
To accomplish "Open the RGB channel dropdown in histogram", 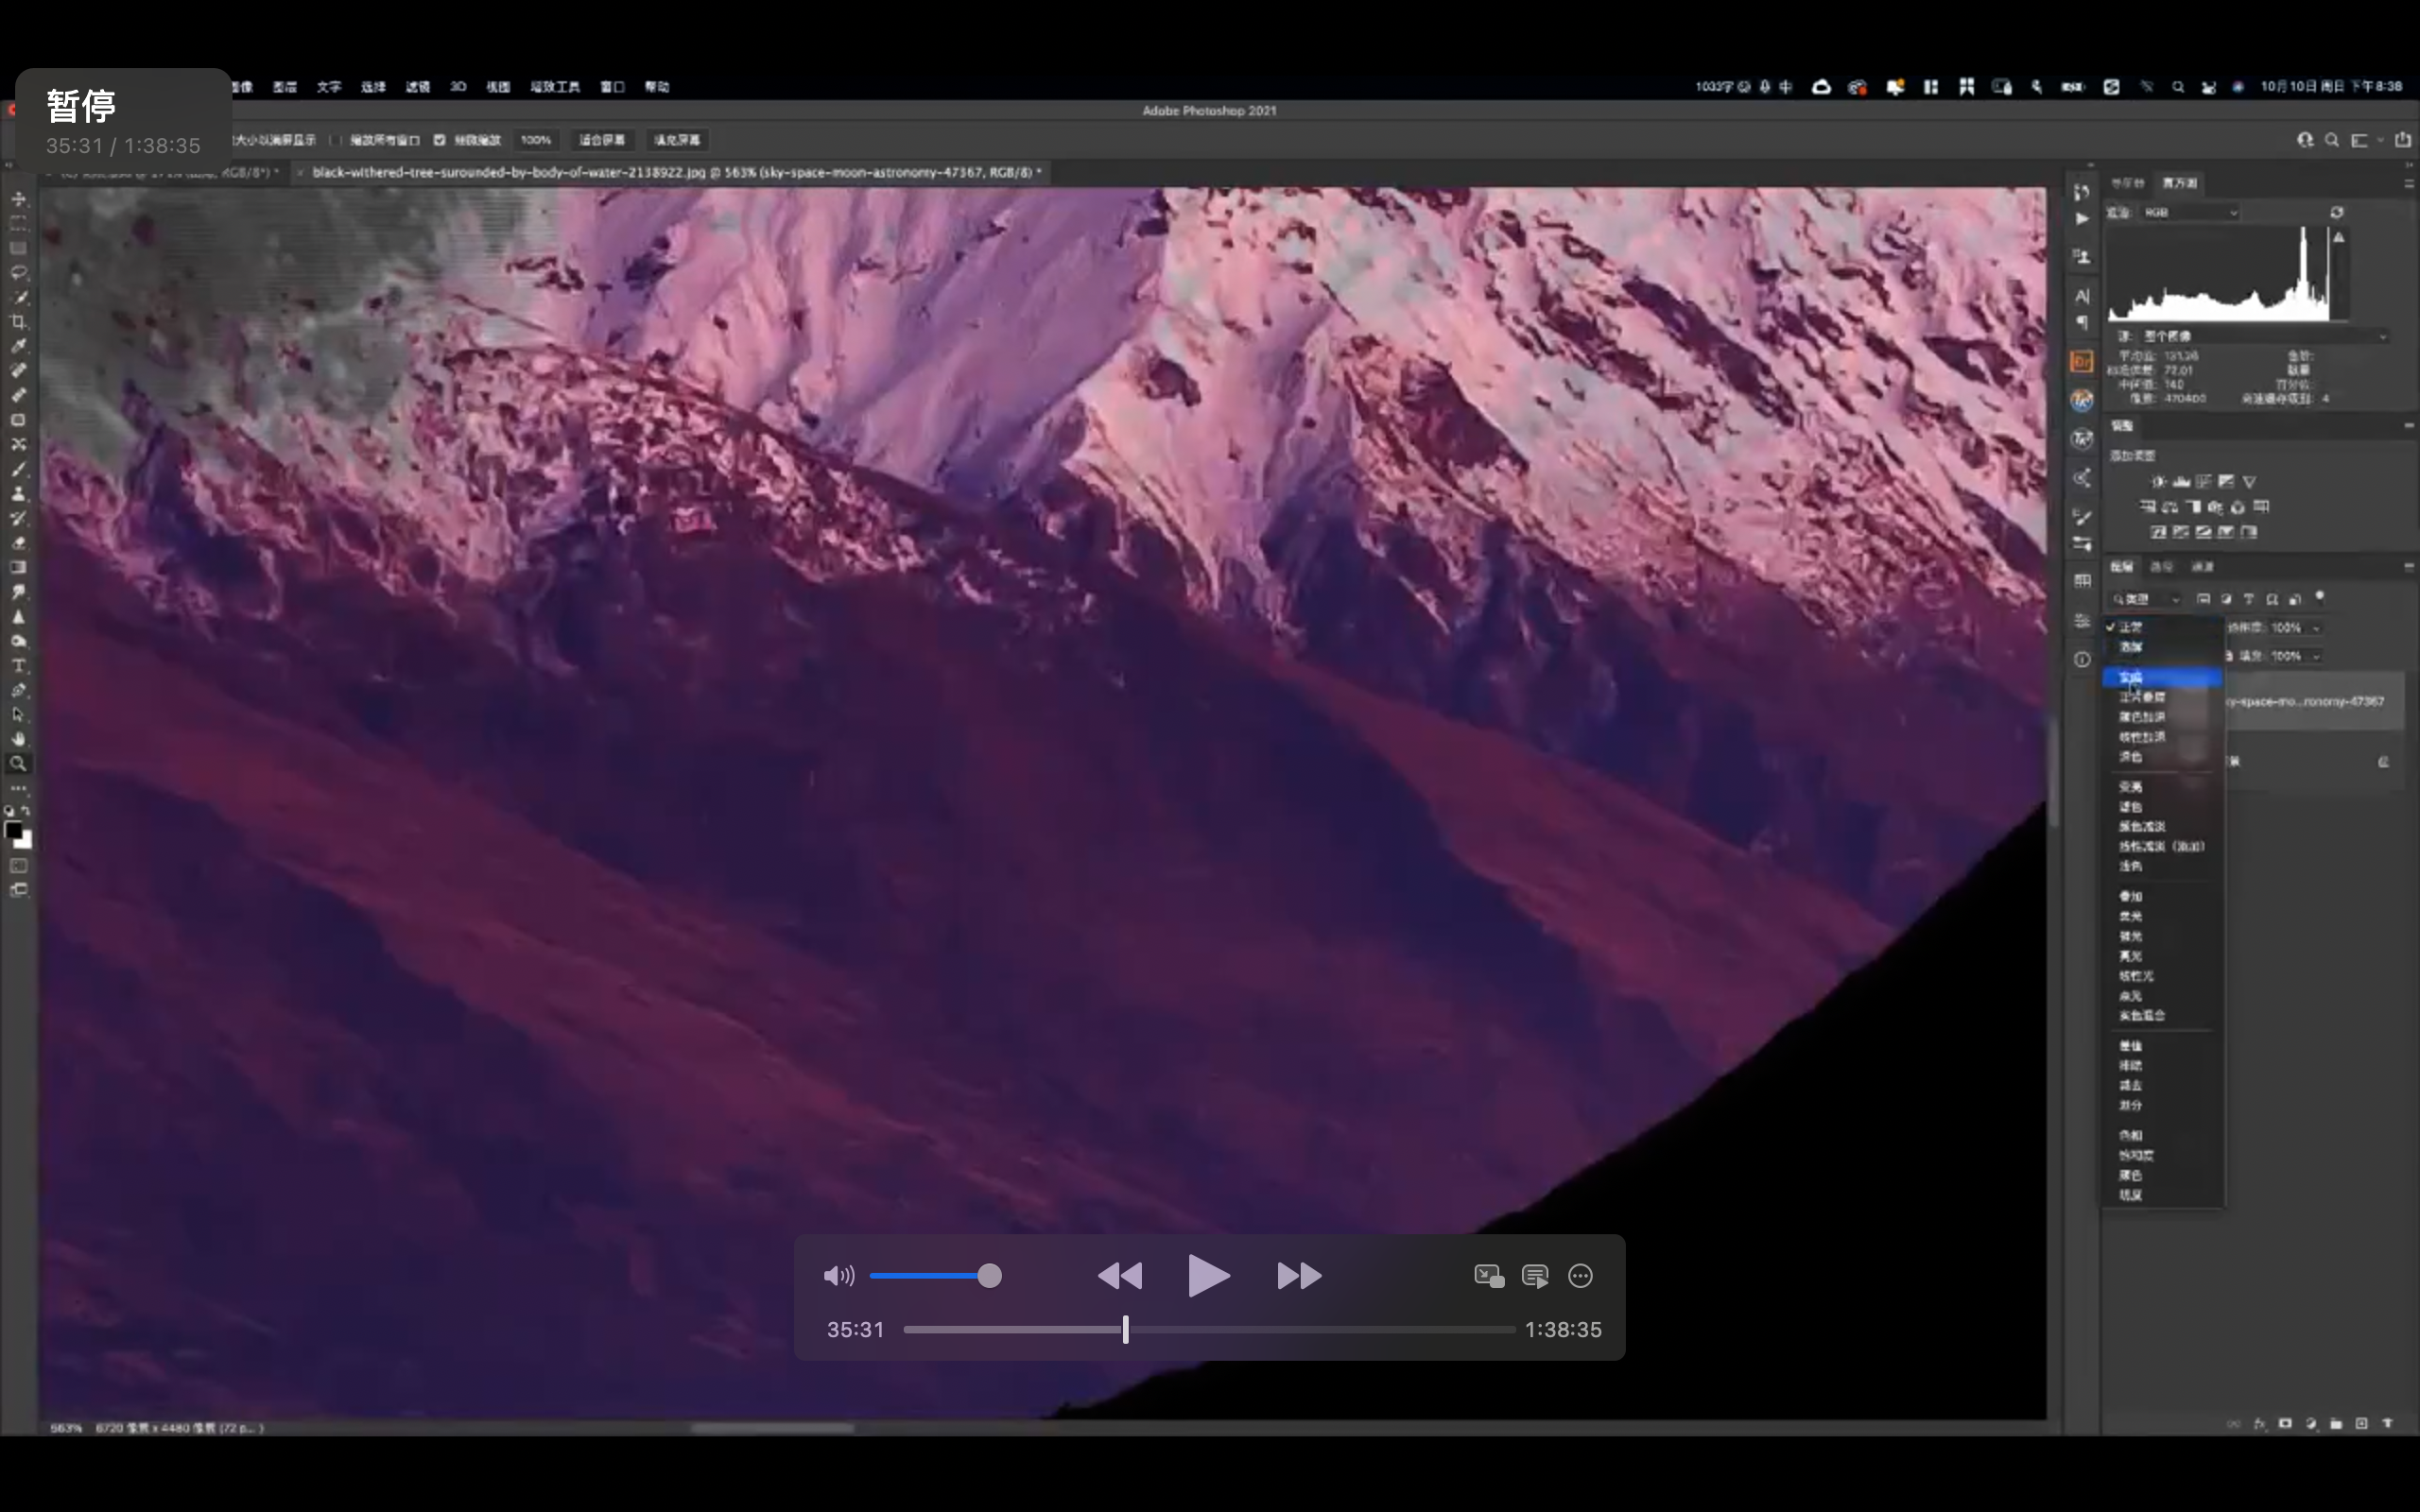I will click(x=2188, y=212).
